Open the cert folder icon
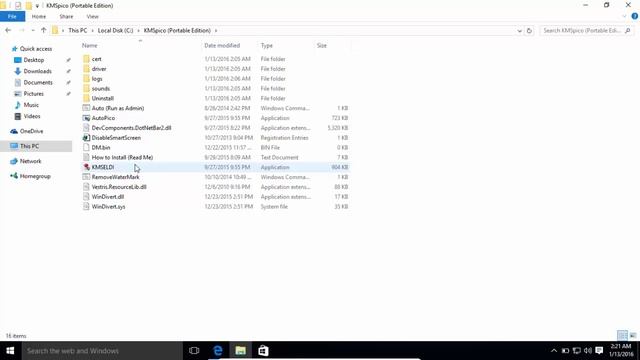 coord(86,59)
